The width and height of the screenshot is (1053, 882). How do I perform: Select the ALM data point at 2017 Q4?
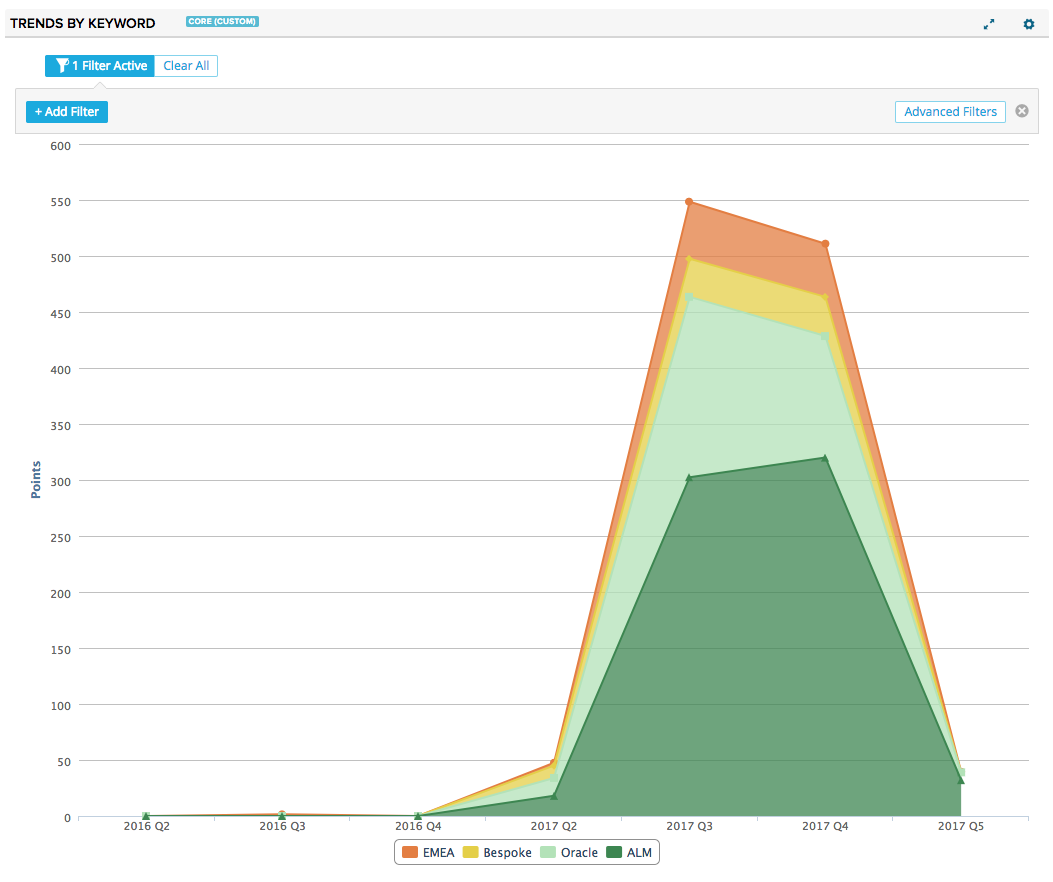825,458
